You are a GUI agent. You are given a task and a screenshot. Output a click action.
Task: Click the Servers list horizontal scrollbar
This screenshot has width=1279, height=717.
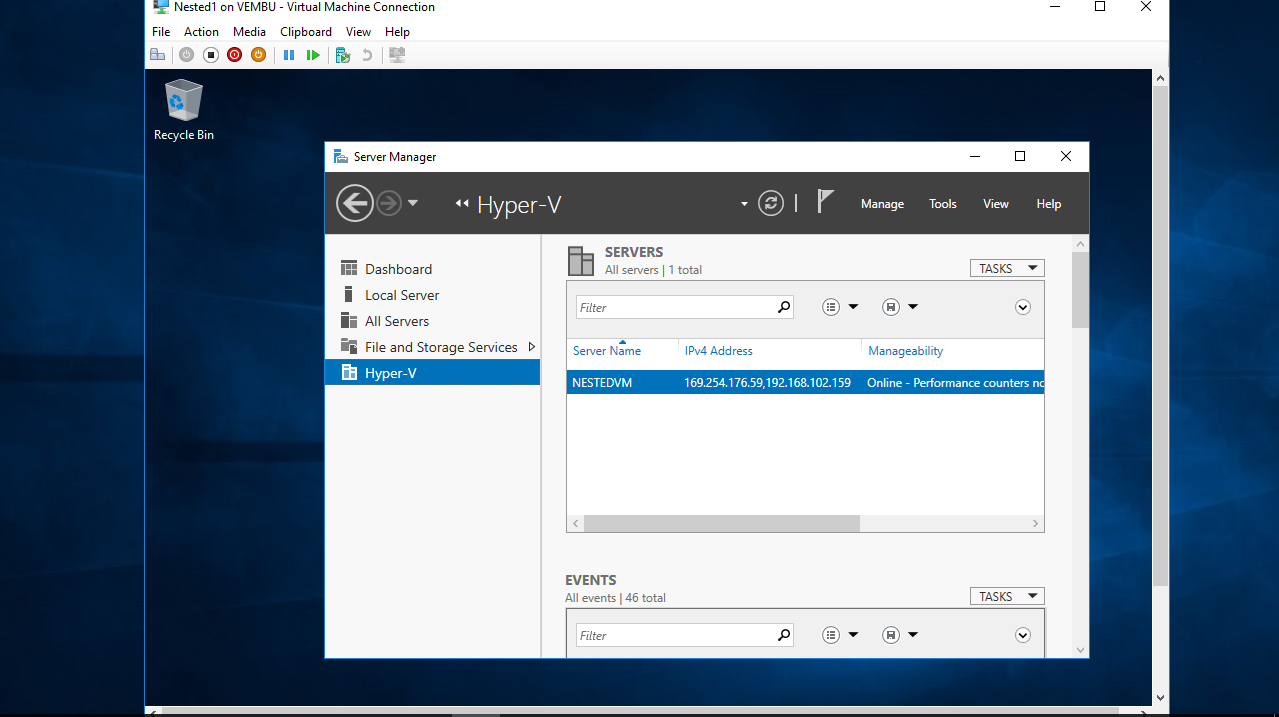pyautogui.click(x=722, y=523)
